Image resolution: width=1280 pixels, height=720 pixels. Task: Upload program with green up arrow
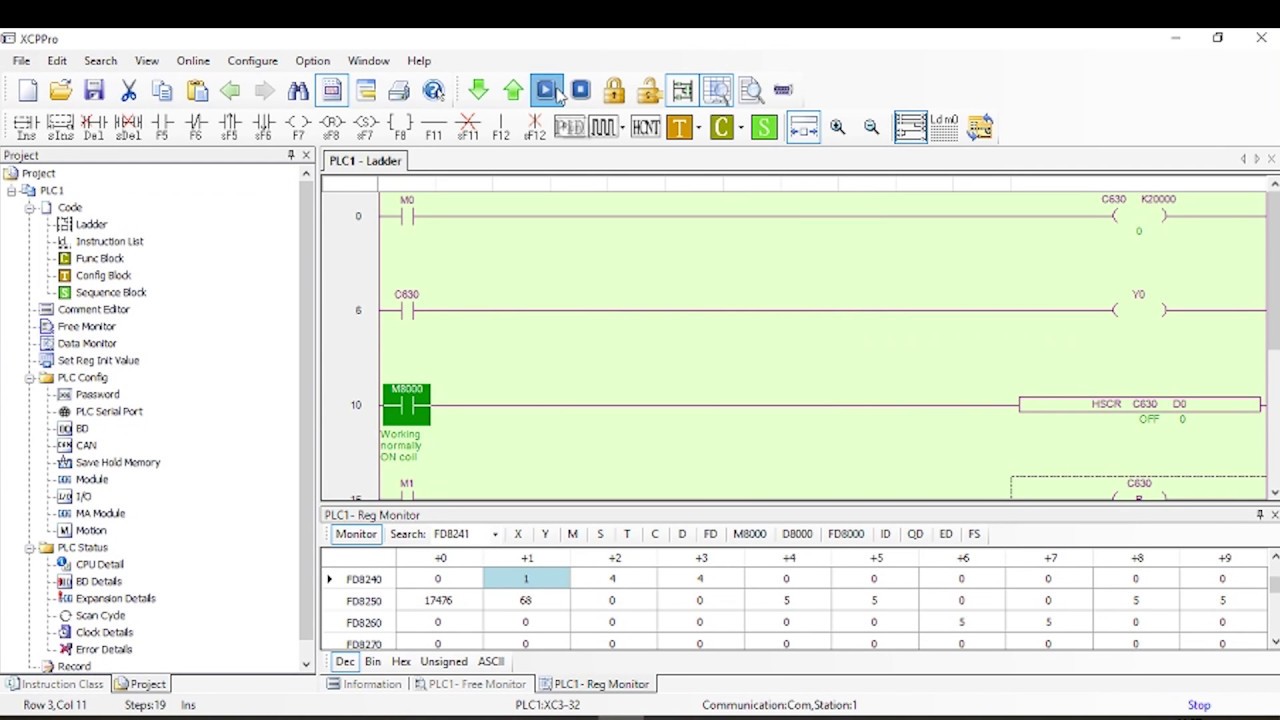point(513,91)
